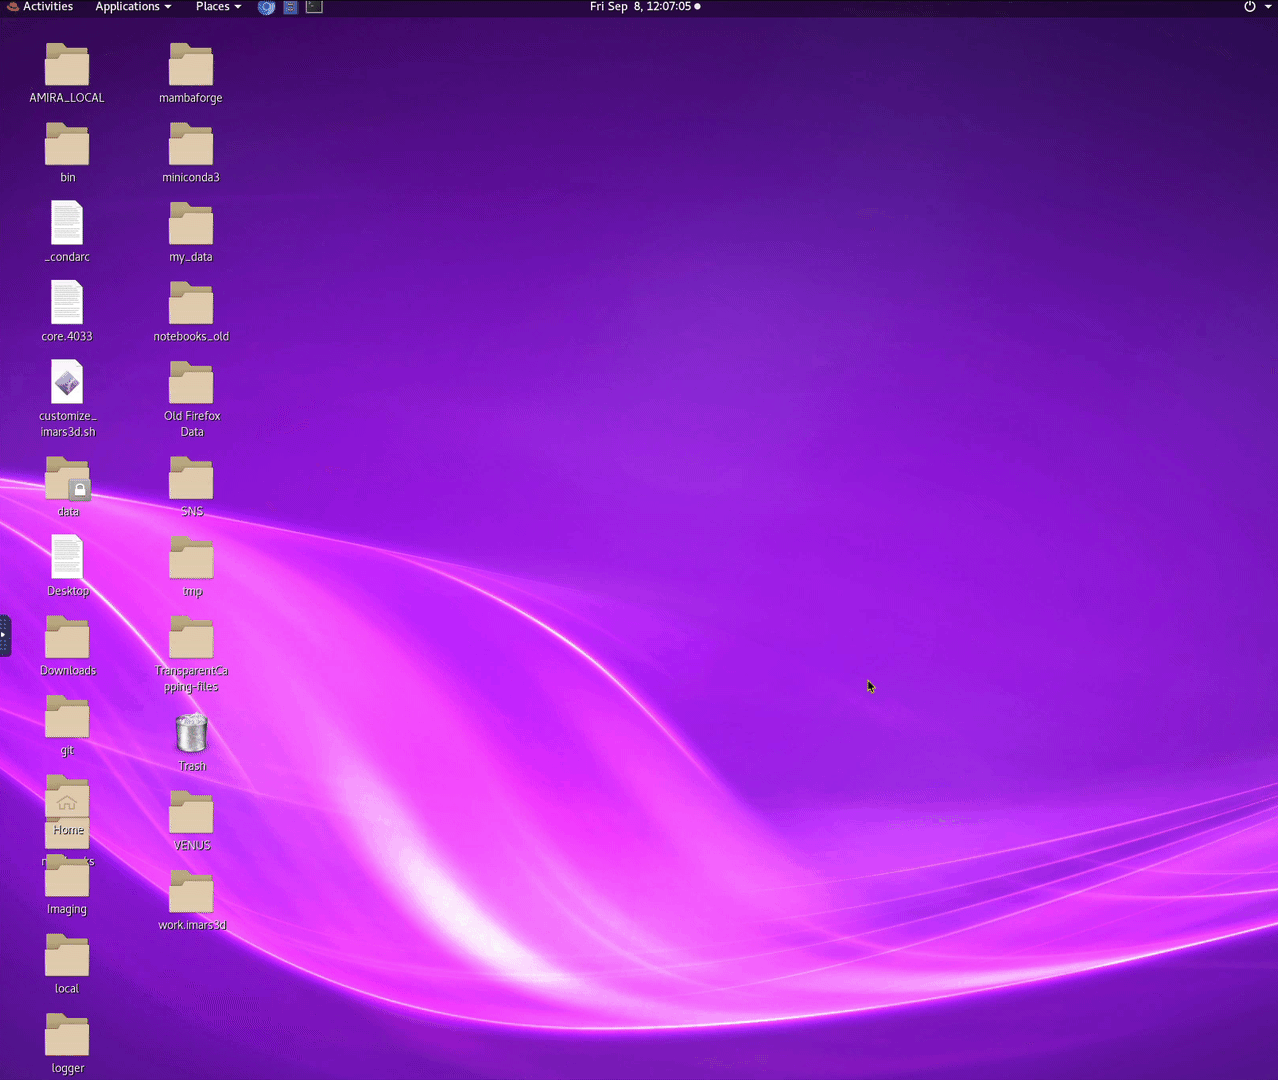
Task: Expand the Applications menu
Action: tap(133, 7)
